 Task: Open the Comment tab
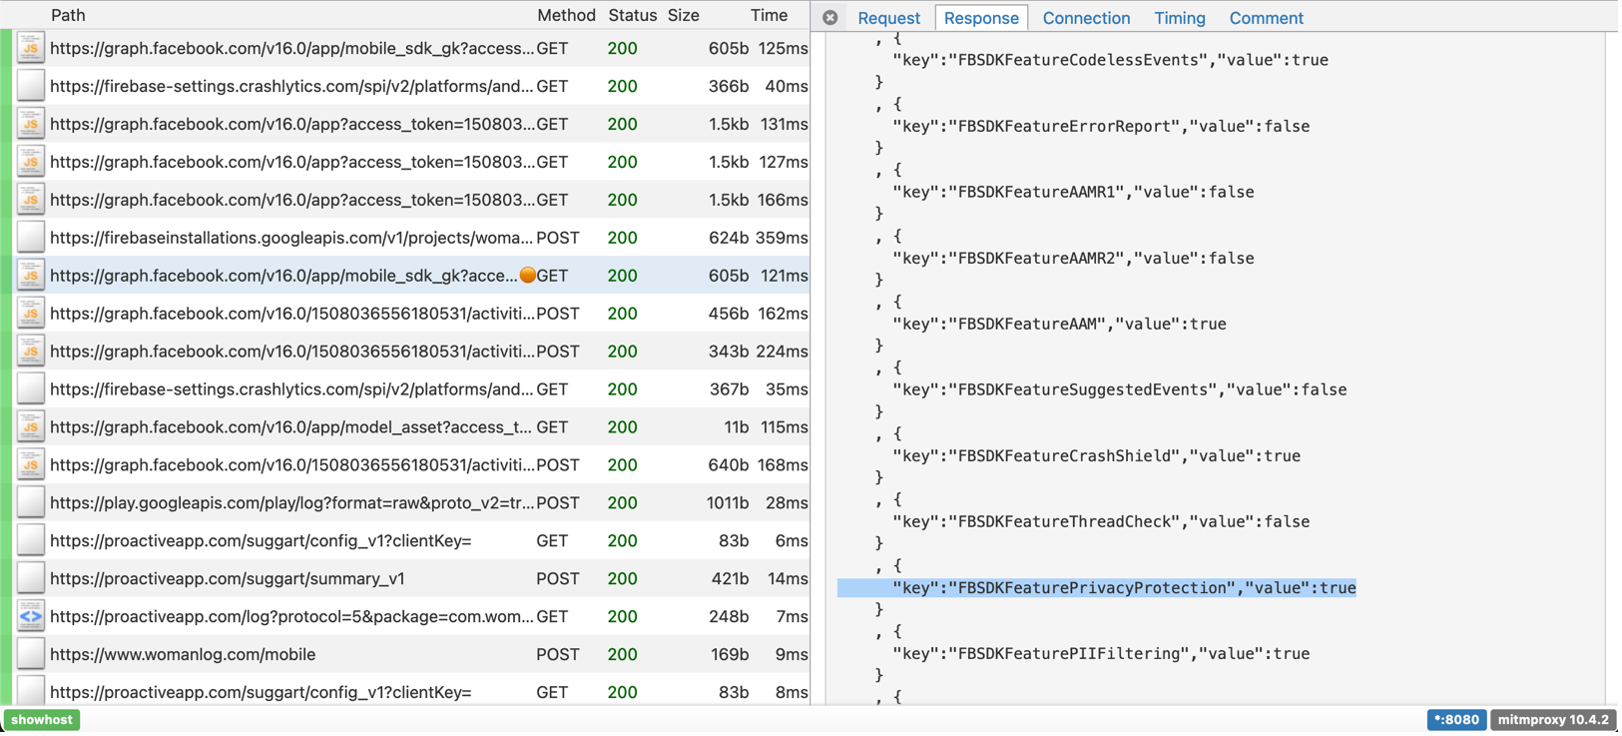click(1266, 18)
